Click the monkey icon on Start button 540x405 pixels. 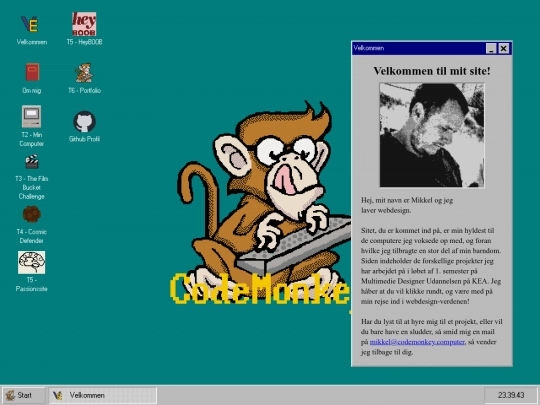tap(10, 395)
